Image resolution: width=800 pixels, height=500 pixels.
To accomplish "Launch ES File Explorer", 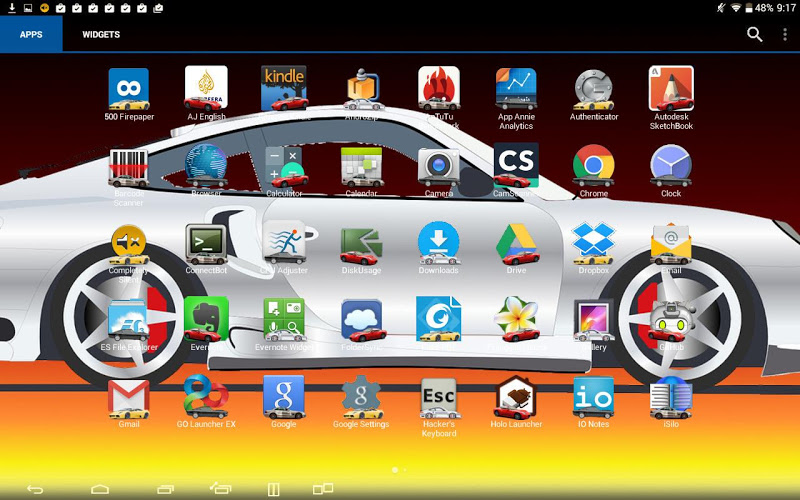I will (x=129, y=320).
